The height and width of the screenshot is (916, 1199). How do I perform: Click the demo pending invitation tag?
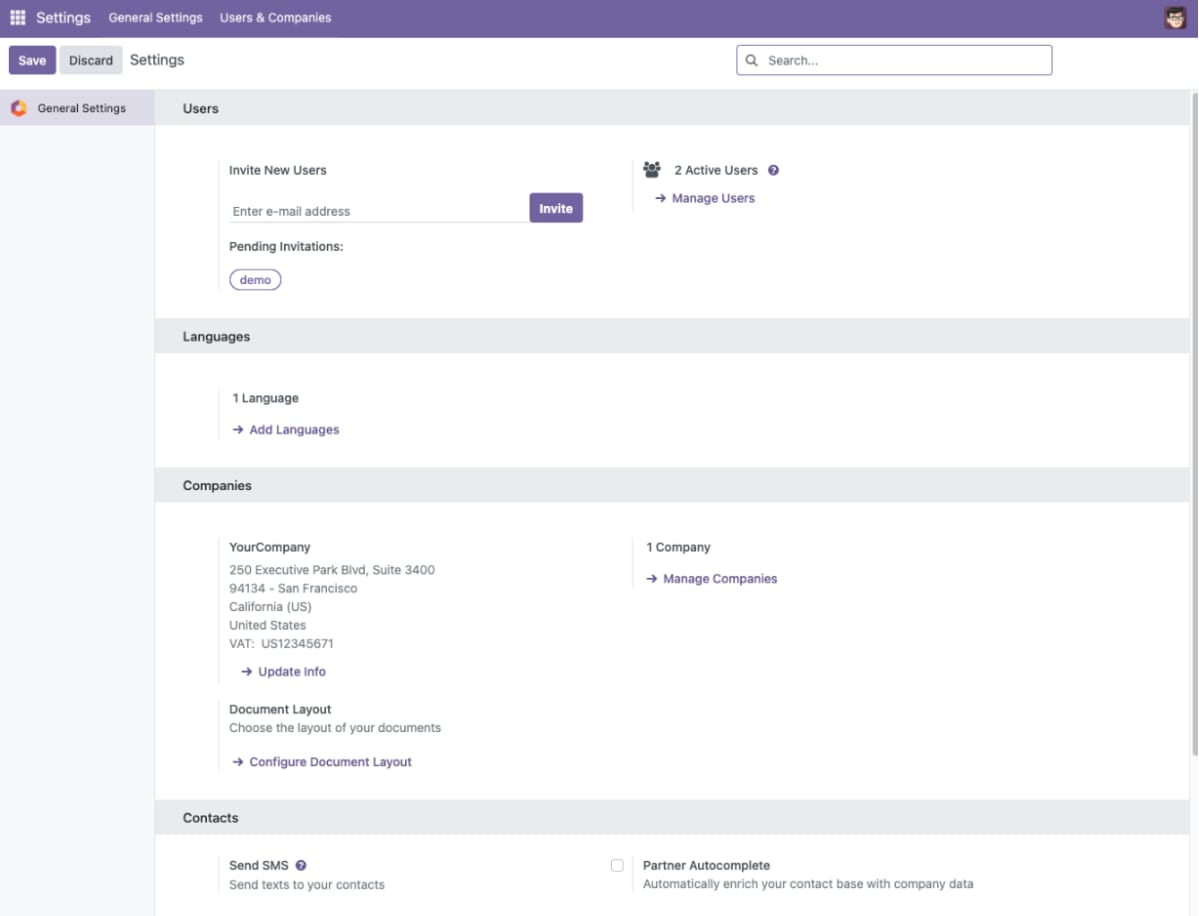pyautogui.click(x=255, y=279)
